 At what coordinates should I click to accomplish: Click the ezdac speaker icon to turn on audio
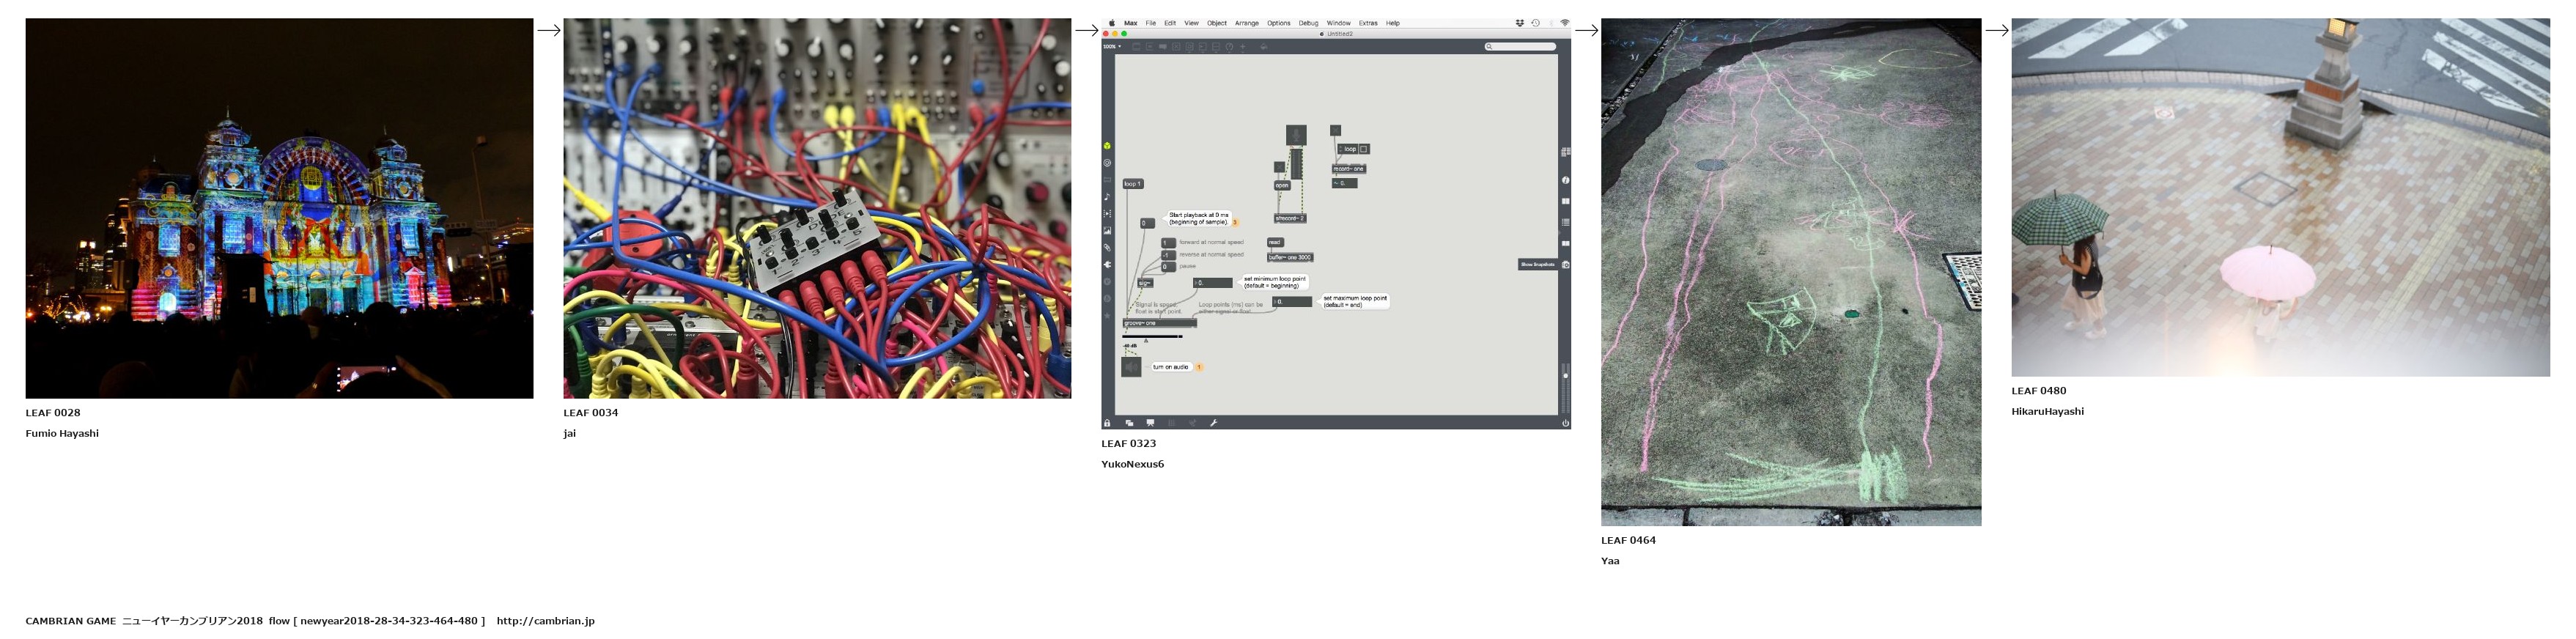click(x=1131, y=367)
